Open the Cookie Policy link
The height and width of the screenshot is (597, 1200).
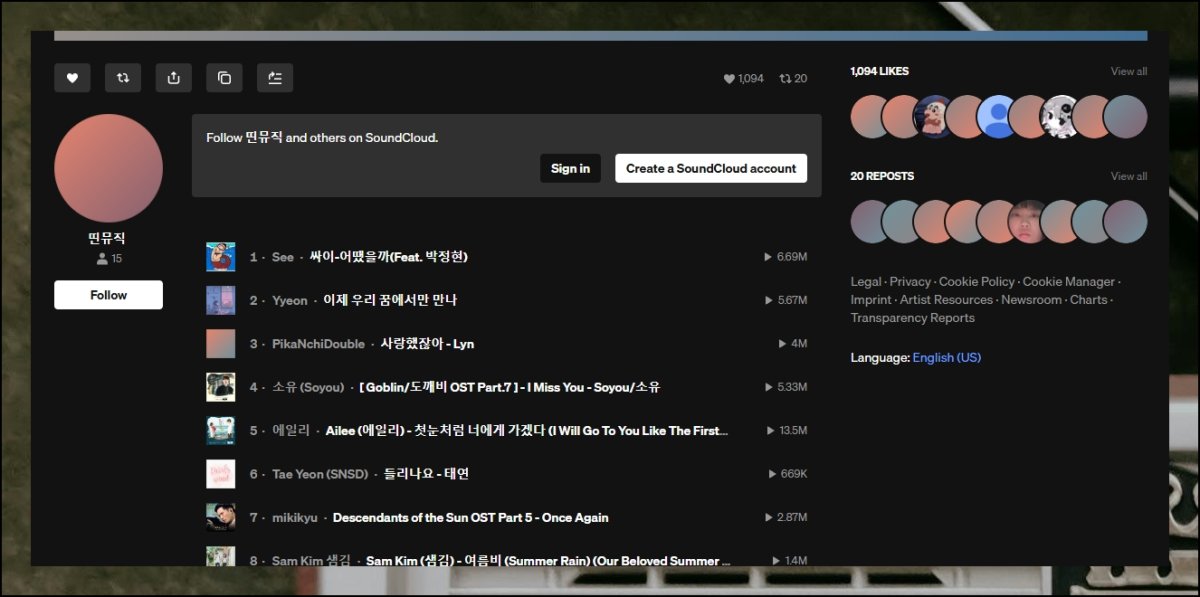click(x=976, y=282)
